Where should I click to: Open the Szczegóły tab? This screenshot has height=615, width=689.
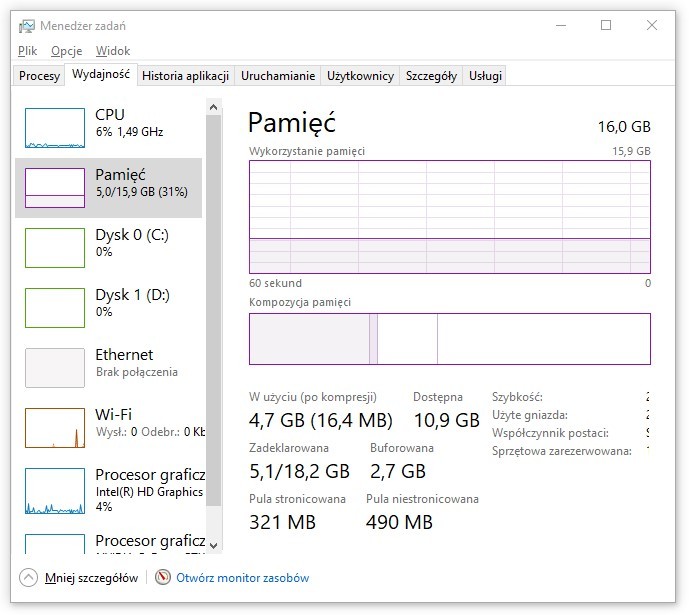(x=431, y=76)
